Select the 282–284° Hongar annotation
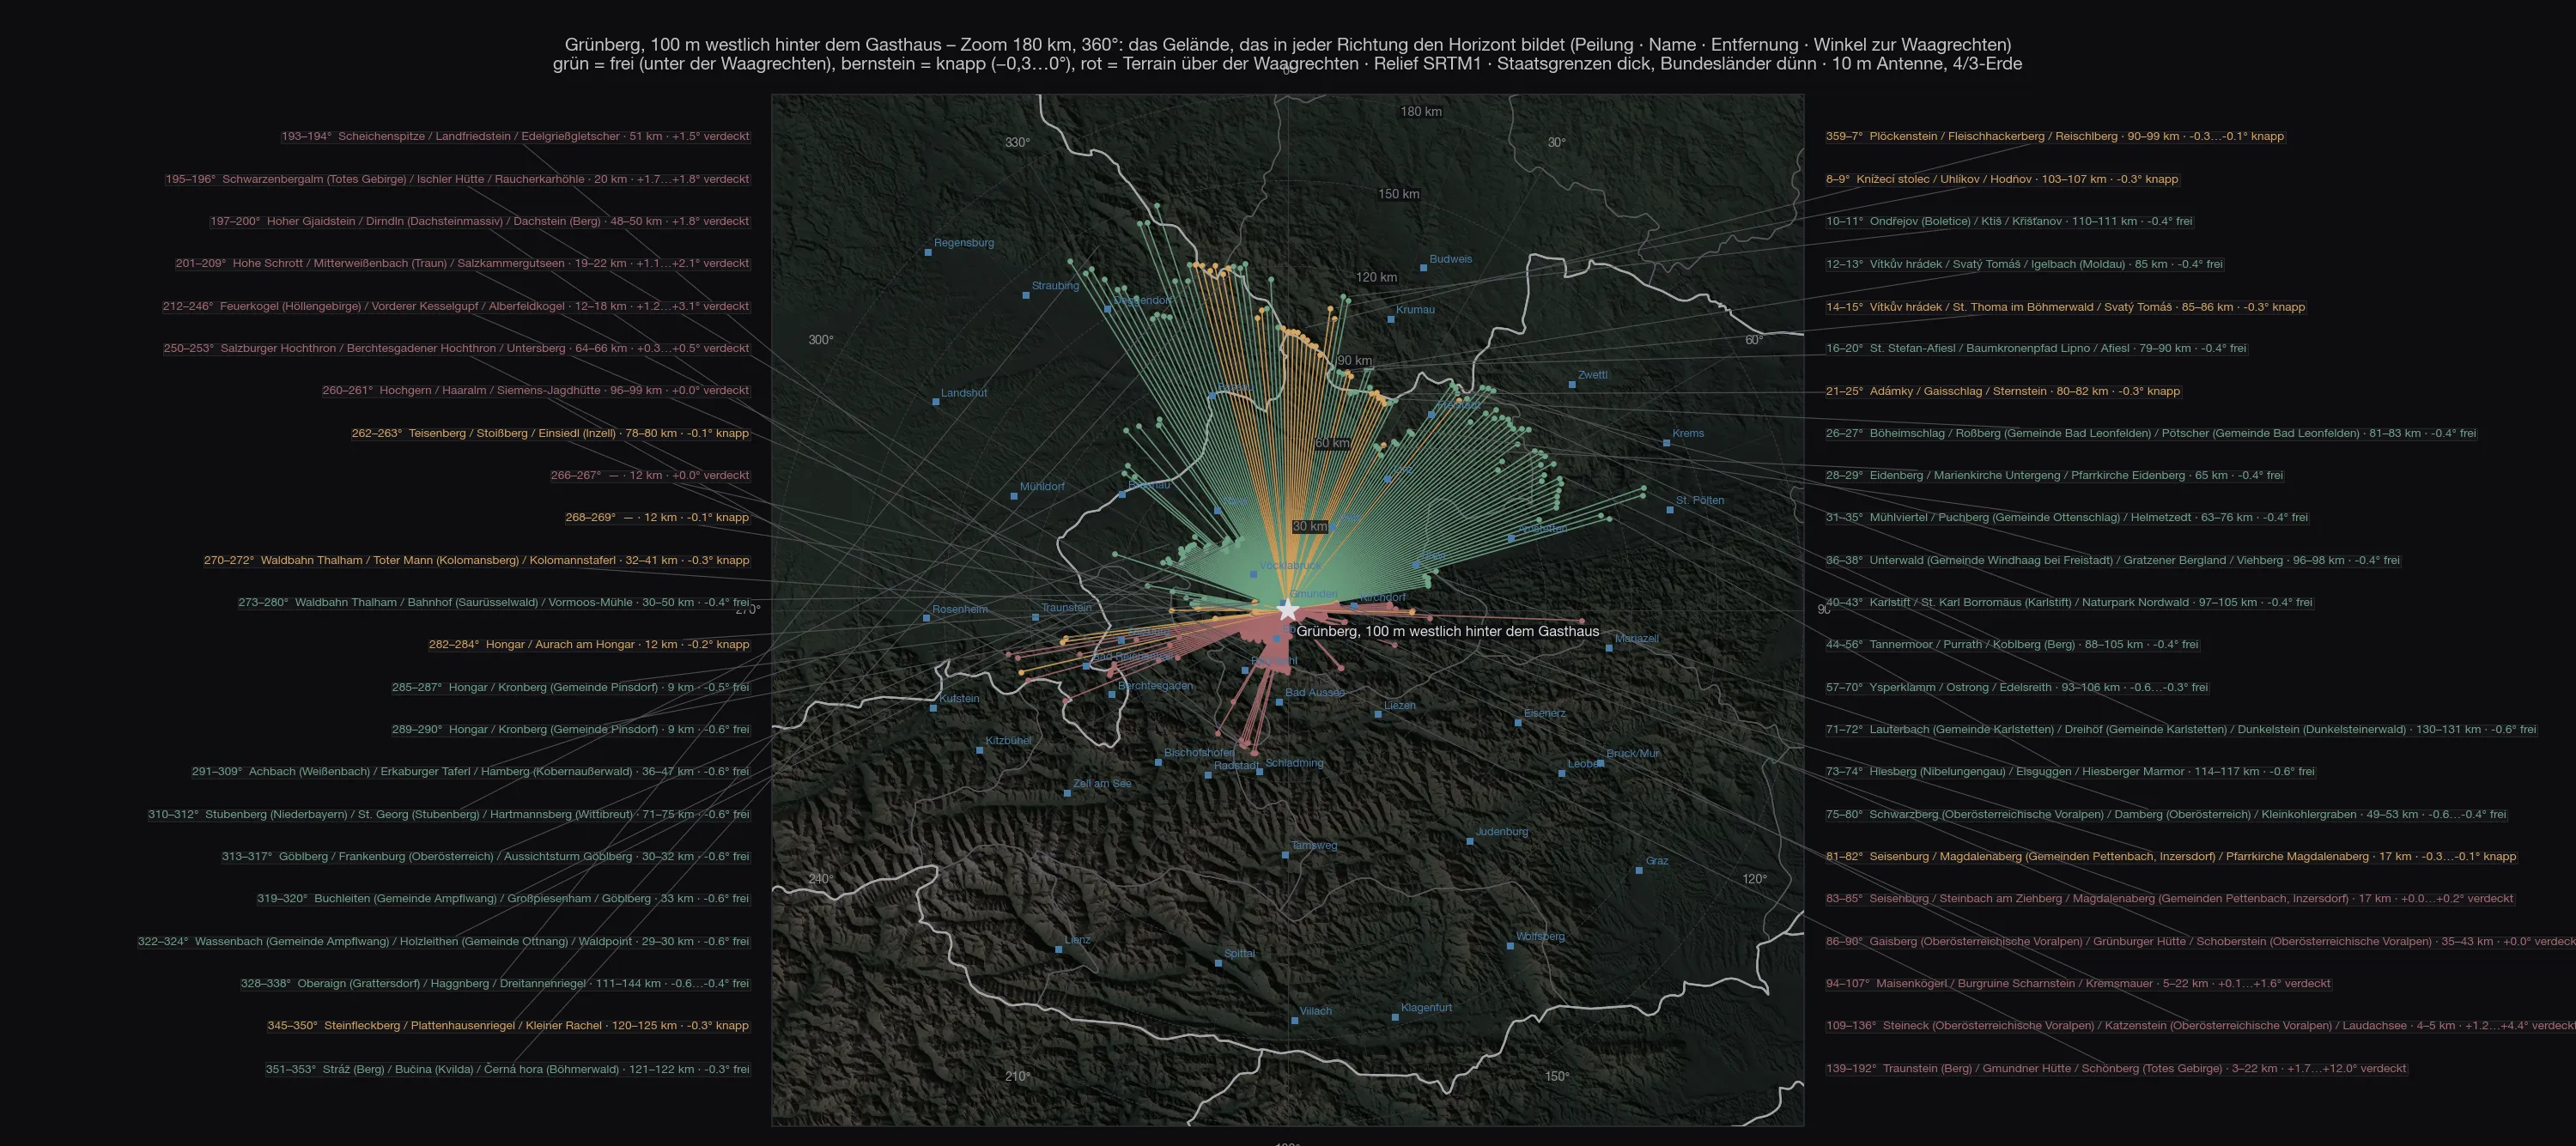The image size is (2576, 1146). [x=589, y=645]
